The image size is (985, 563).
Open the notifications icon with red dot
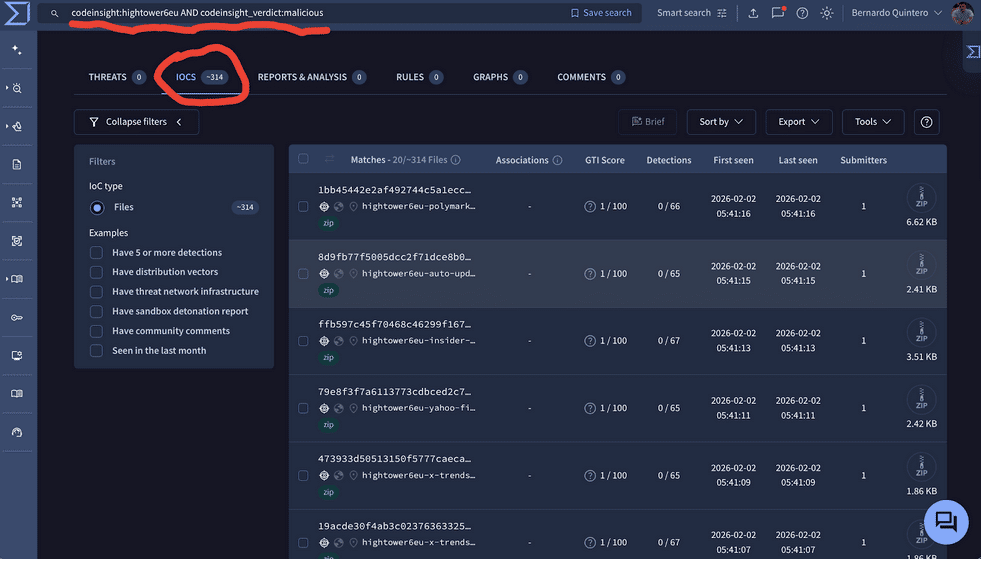click(x=777, y=13)
